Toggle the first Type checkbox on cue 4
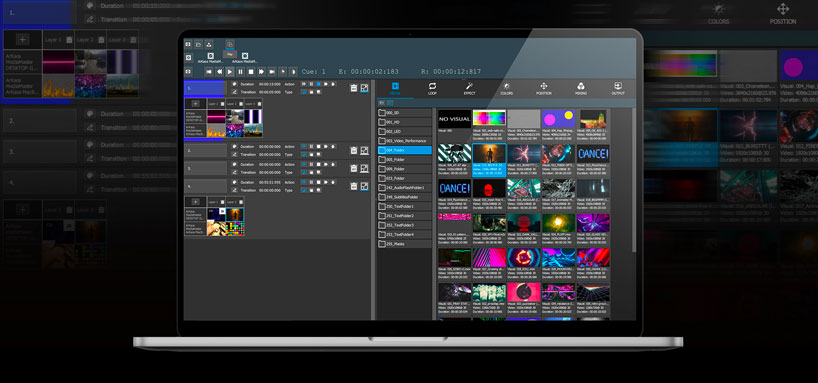818x383 pixels. coord(304,190)
